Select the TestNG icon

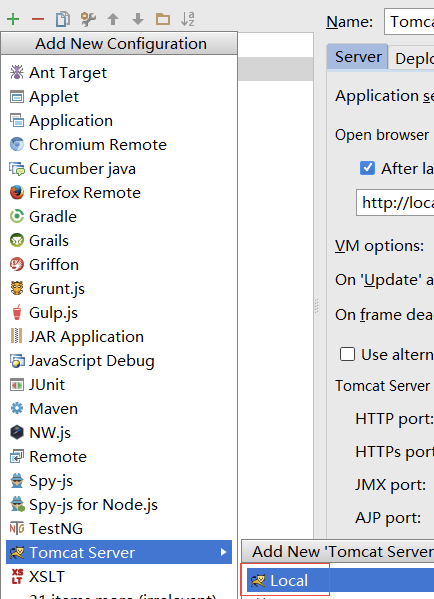point(17,529)
